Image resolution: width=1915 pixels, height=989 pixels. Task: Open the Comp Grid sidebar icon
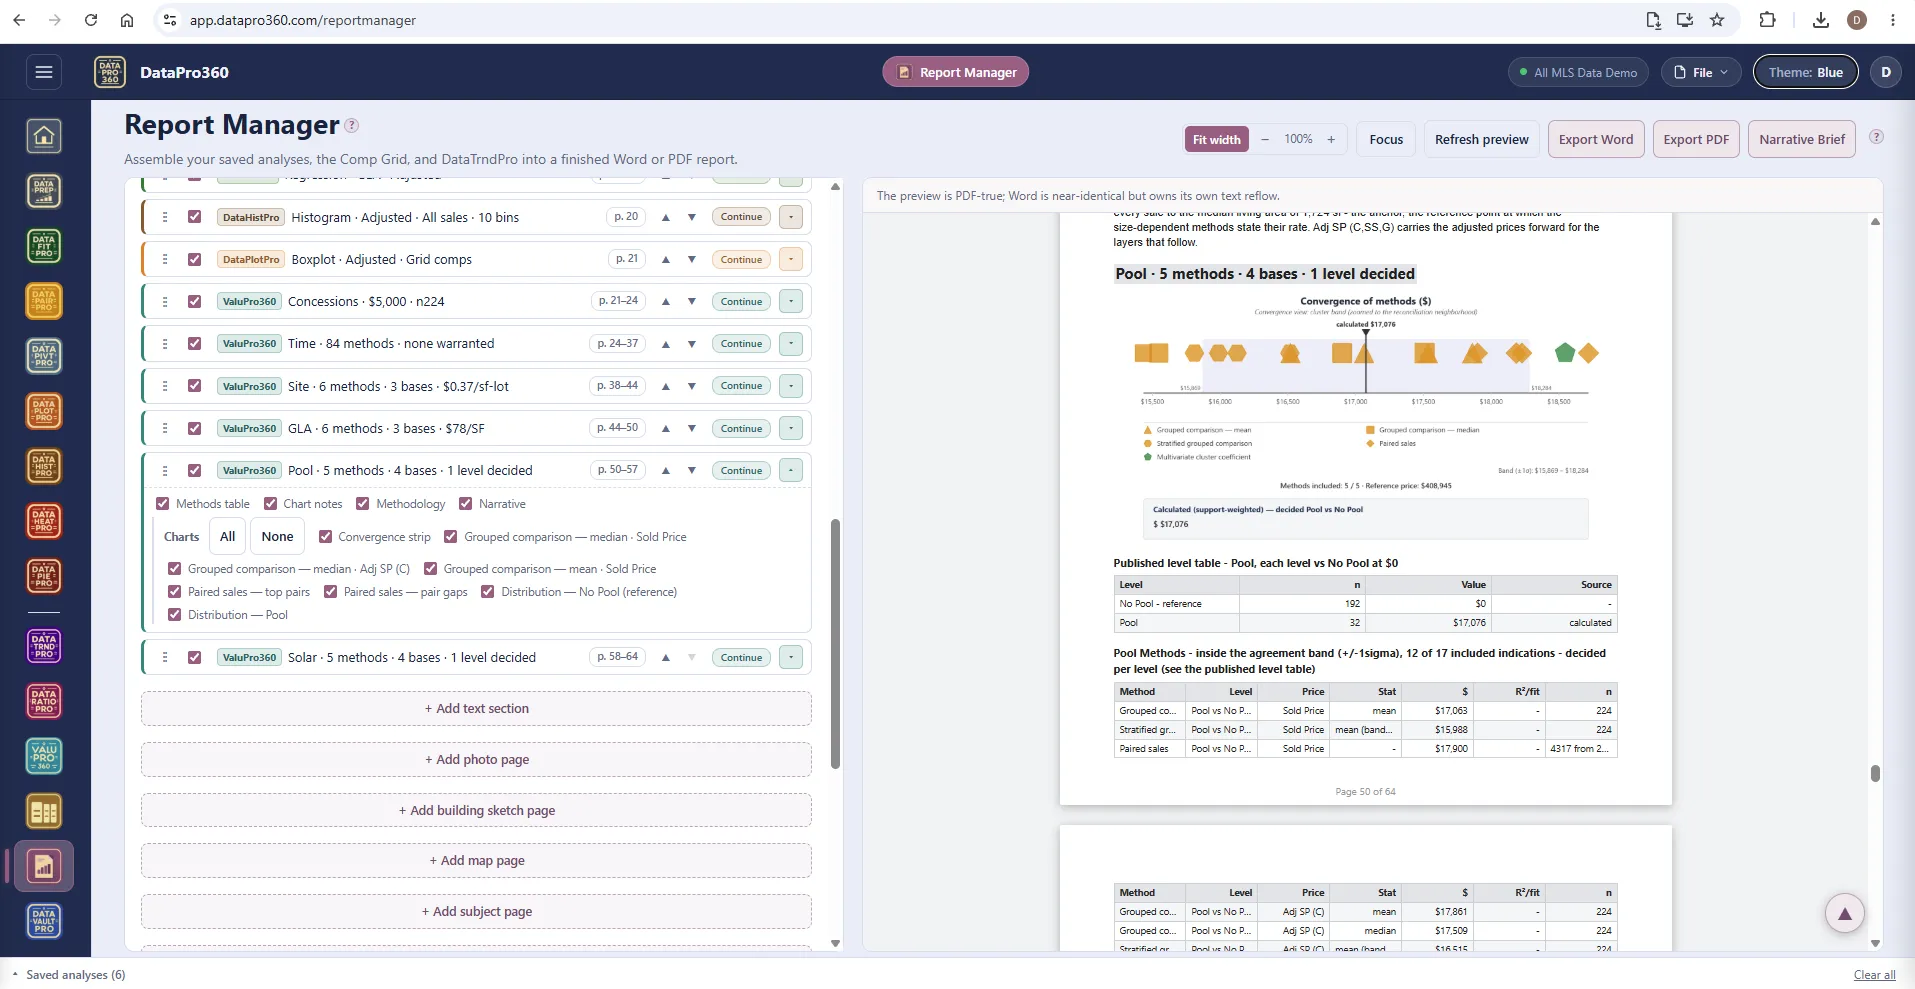[x=44, y=812]
